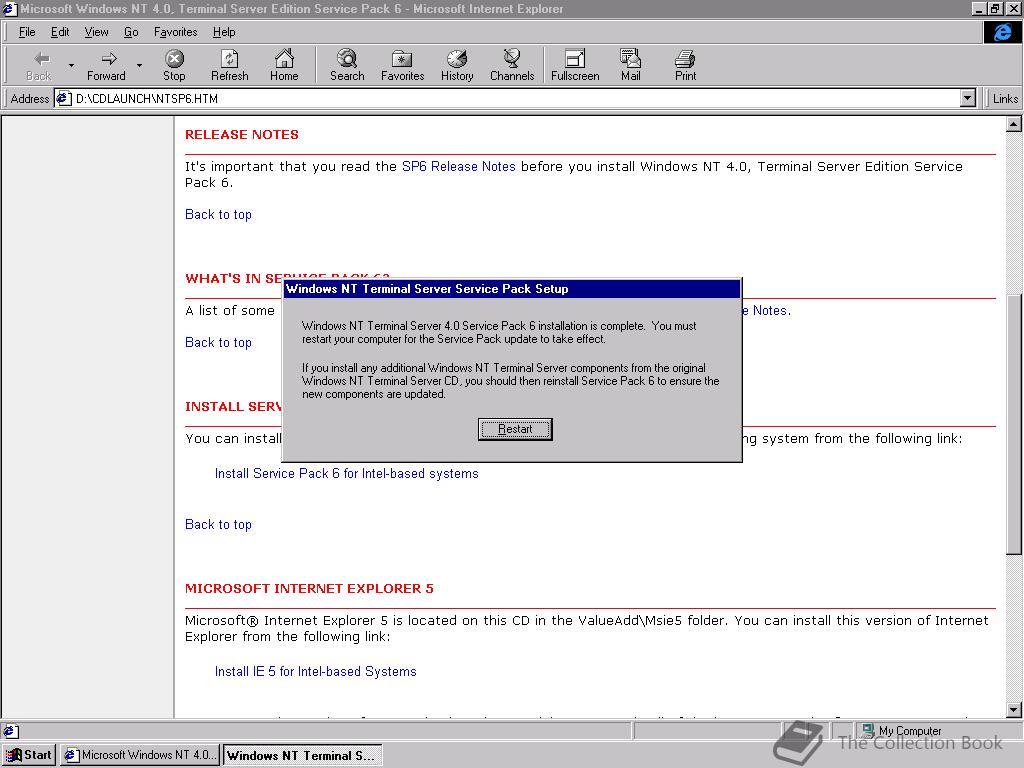The width and height of the screenshot is (1024, 768).
Task: Click the Address bar URL field
Action: [516, 99]
